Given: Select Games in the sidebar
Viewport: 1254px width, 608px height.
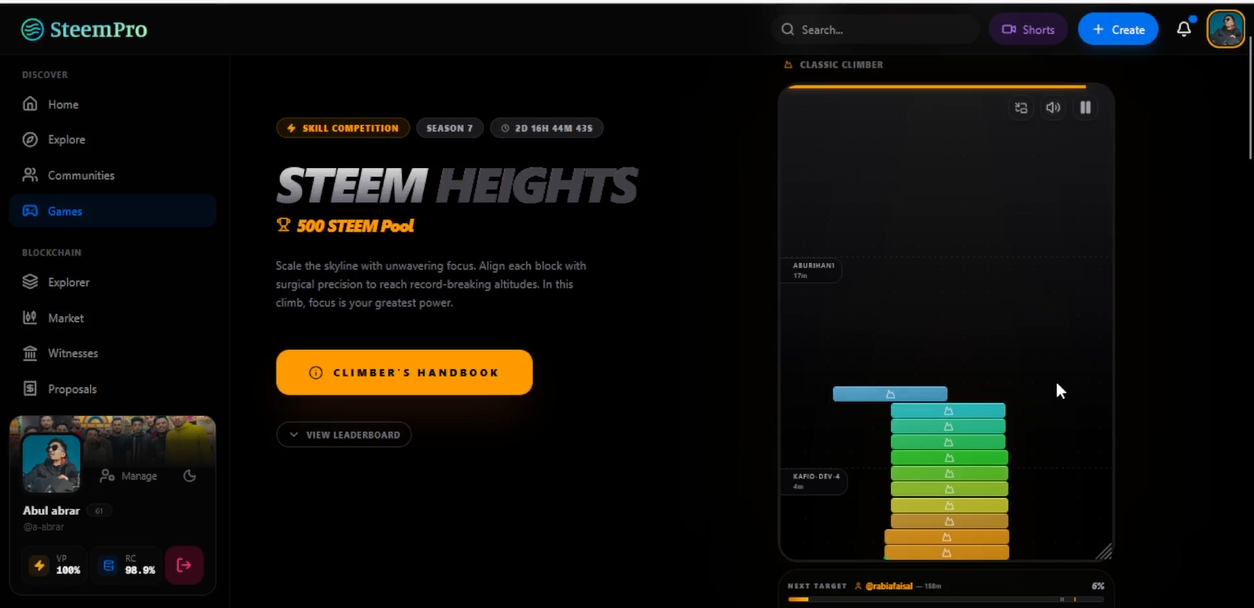Looking at the screenshot, I should [x=112, y=211].
